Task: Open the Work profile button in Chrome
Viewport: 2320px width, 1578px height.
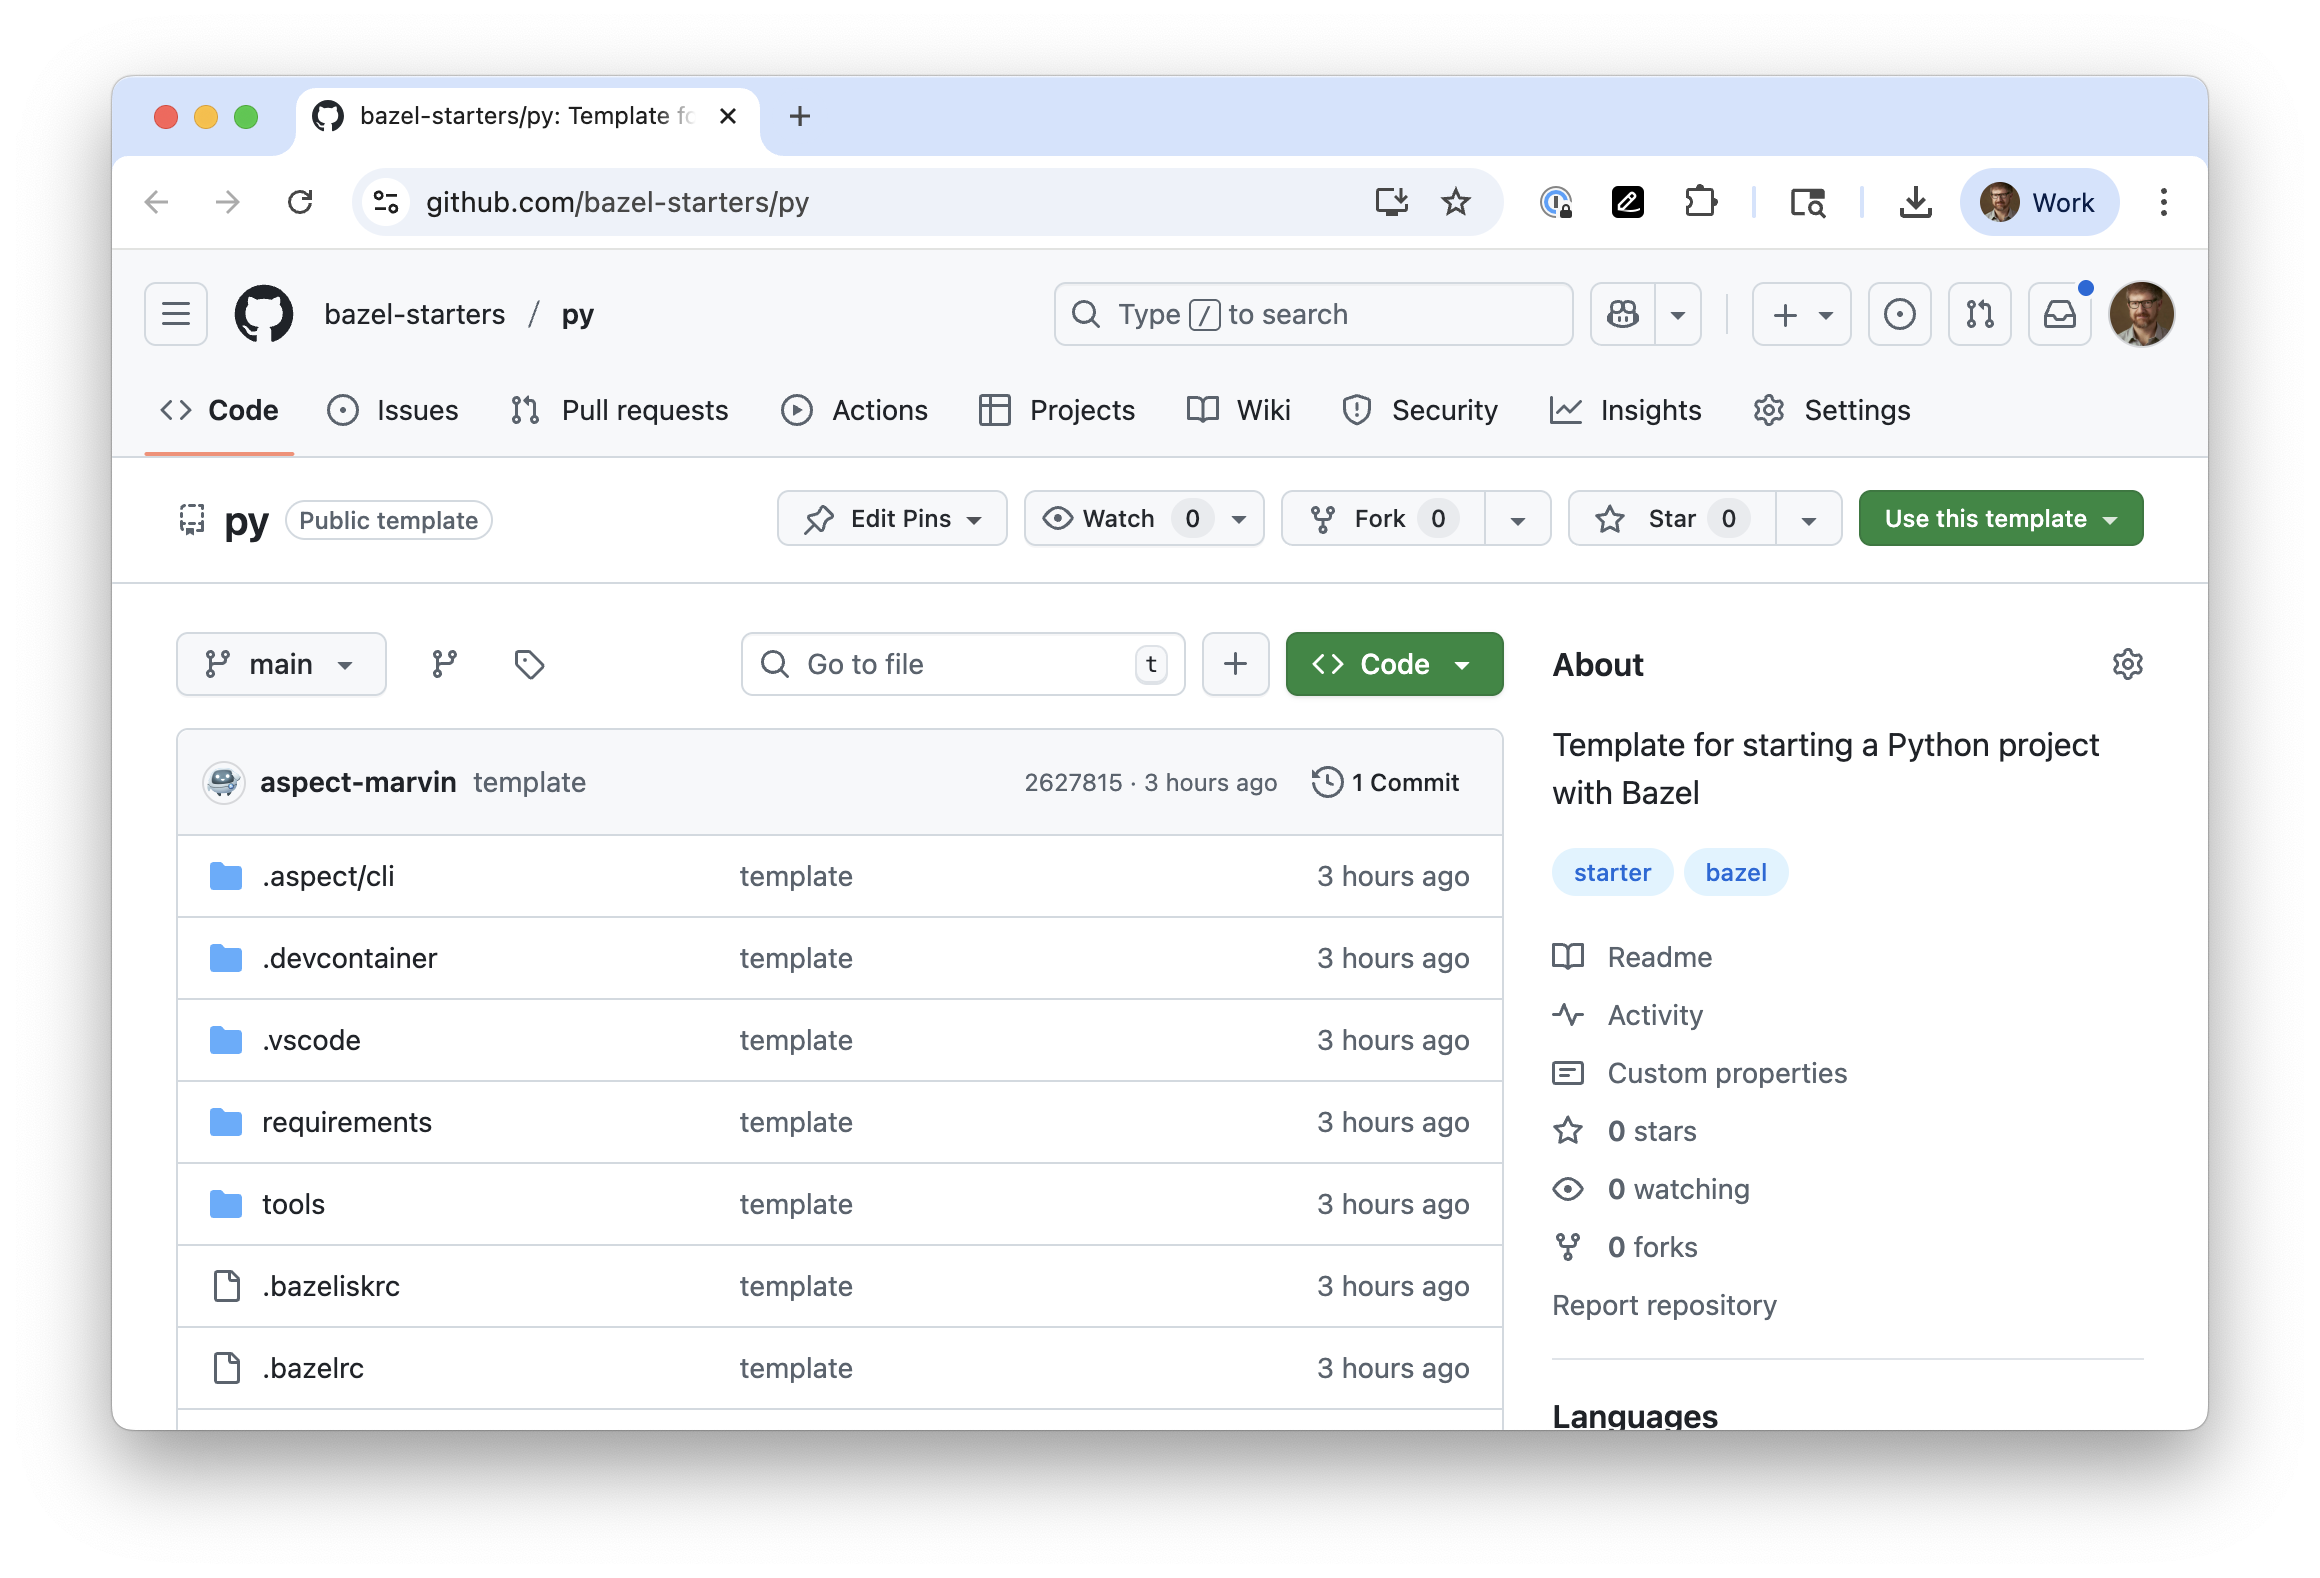Action: click(2040, 202)
